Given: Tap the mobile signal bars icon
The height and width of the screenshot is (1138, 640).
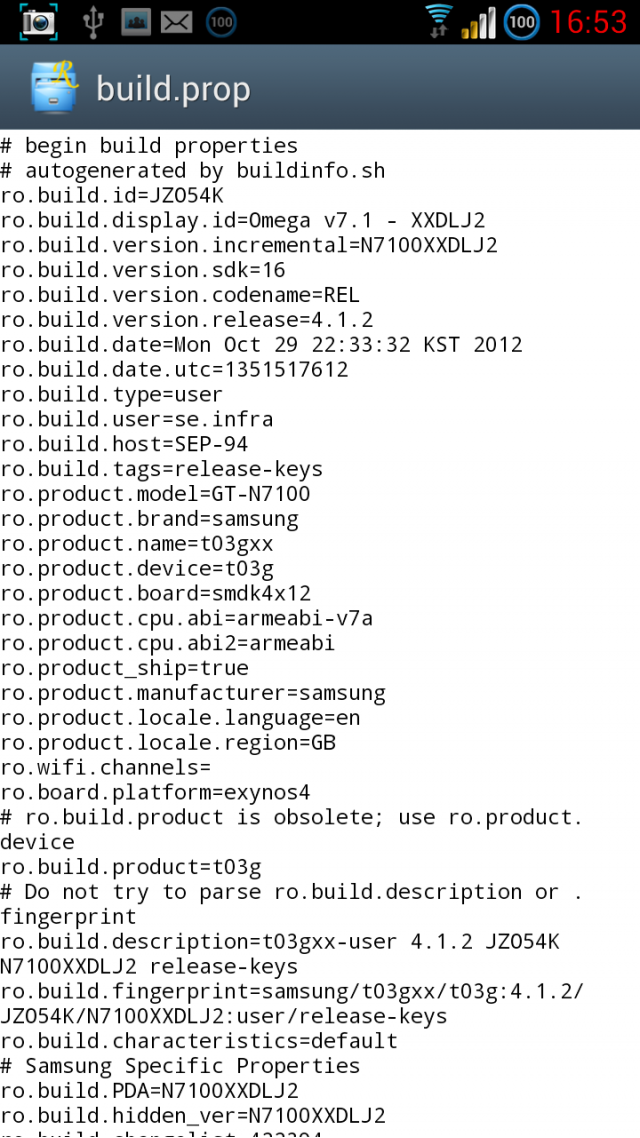Looking at the screenshot, I should (x=479, y=21).
